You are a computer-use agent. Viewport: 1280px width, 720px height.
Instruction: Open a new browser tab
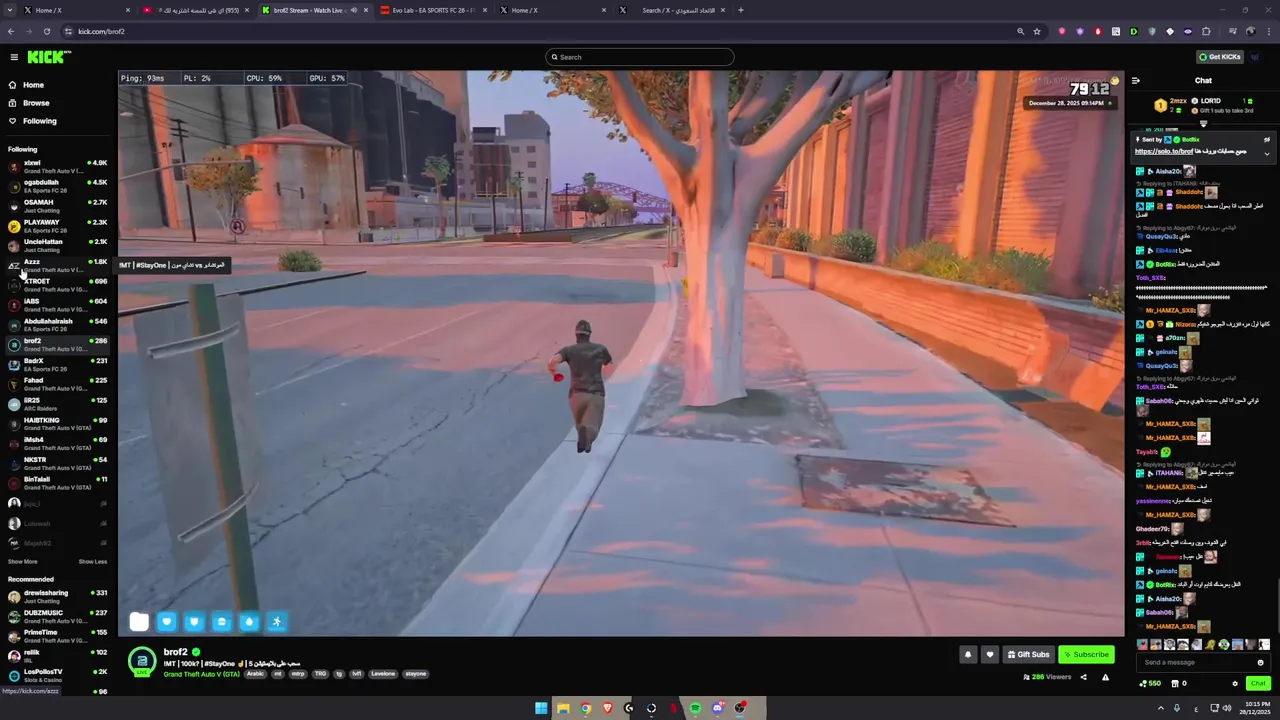(x=741, y=10)
